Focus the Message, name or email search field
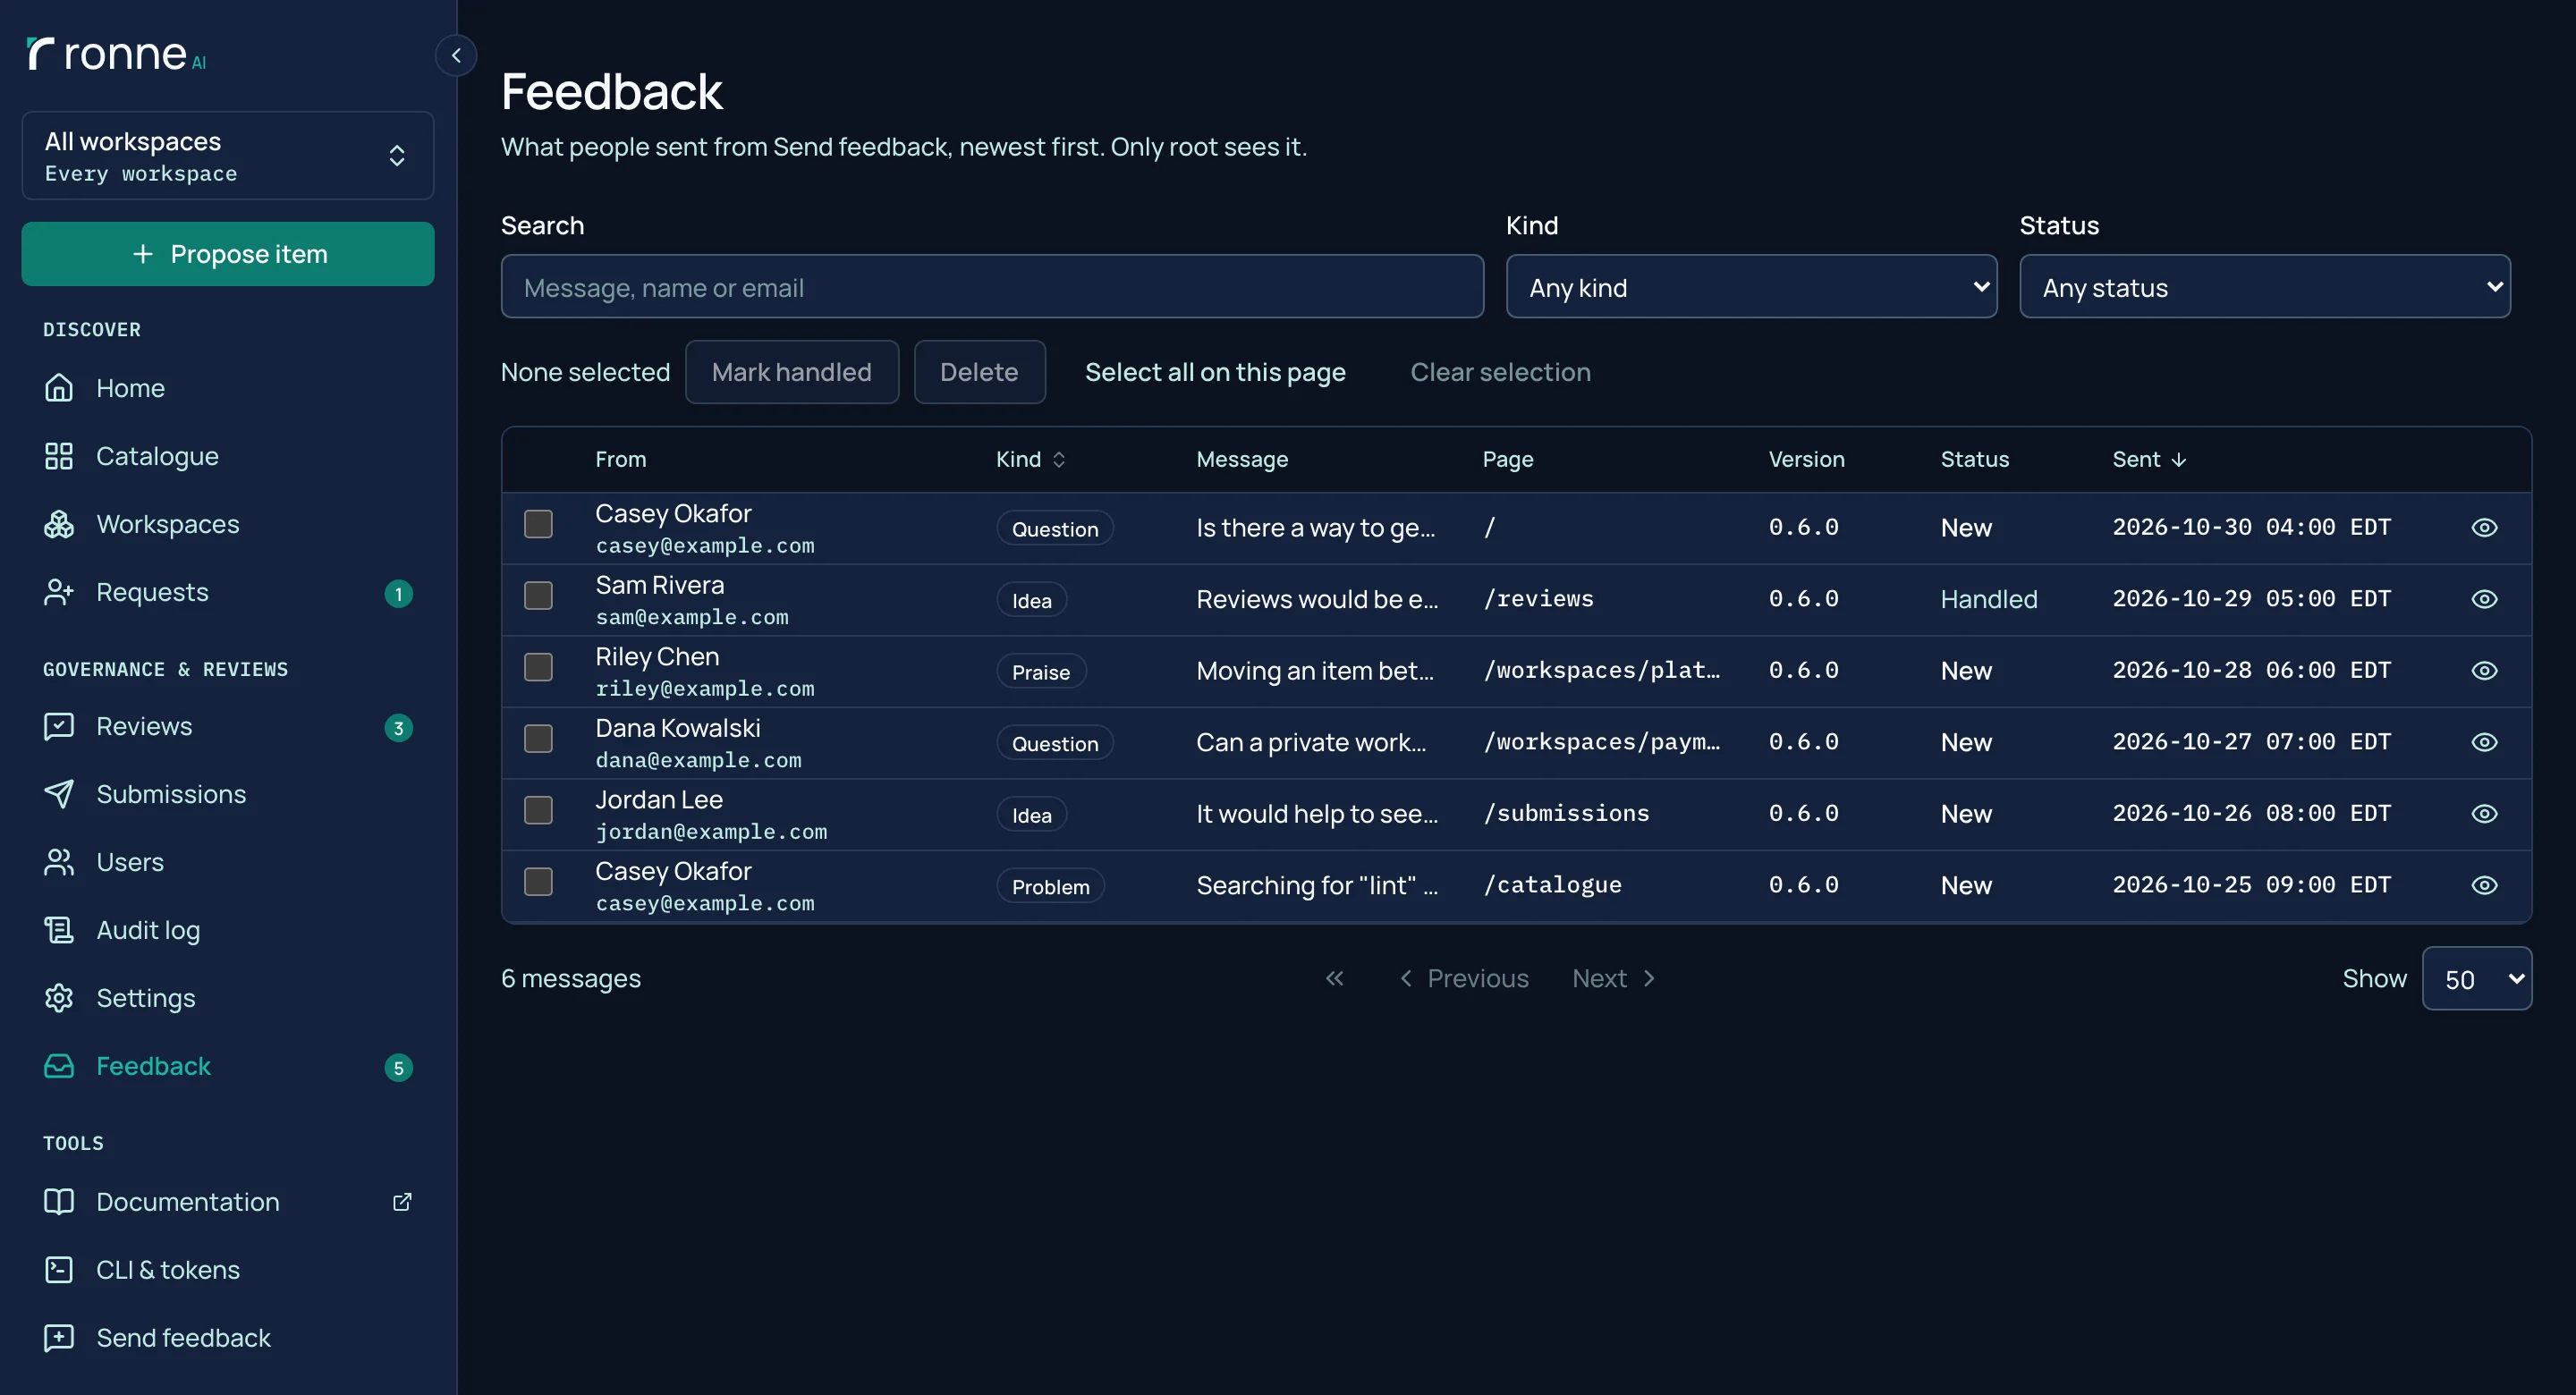This screenshot has height=1395, width=2576. [992, 287]
